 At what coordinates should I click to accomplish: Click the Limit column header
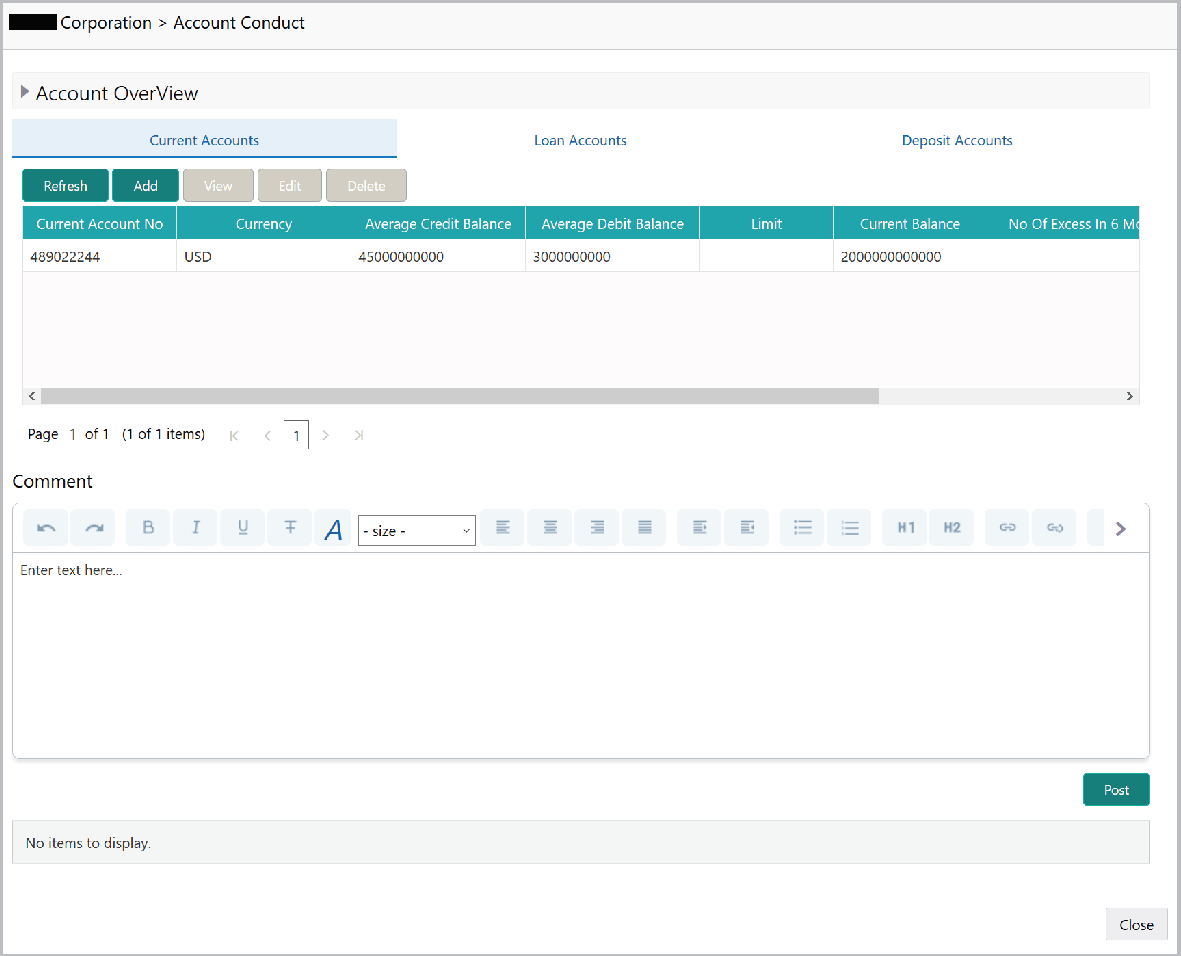point(766,224)
